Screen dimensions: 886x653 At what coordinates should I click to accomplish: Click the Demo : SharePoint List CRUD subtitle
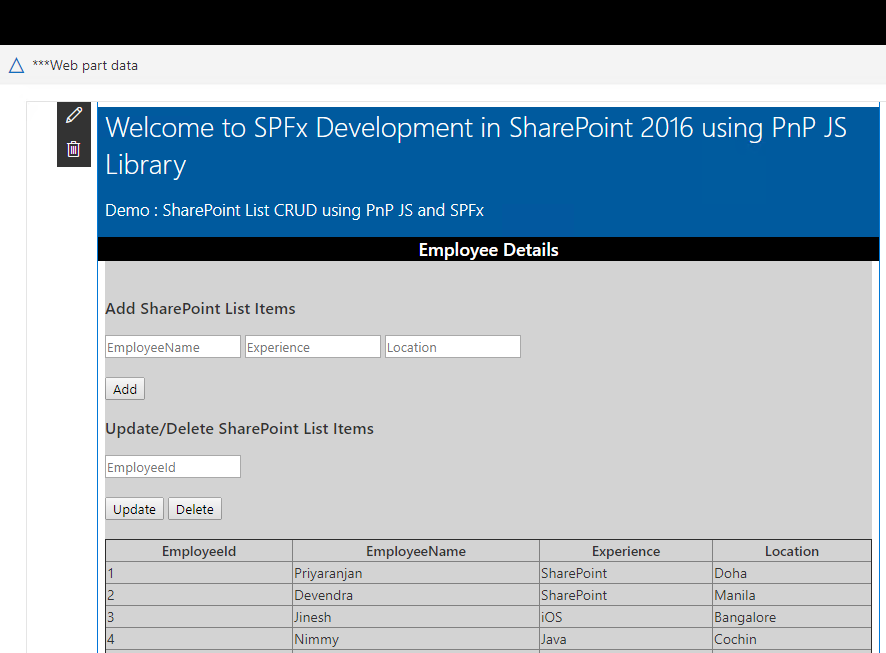[x=294, y=210]
